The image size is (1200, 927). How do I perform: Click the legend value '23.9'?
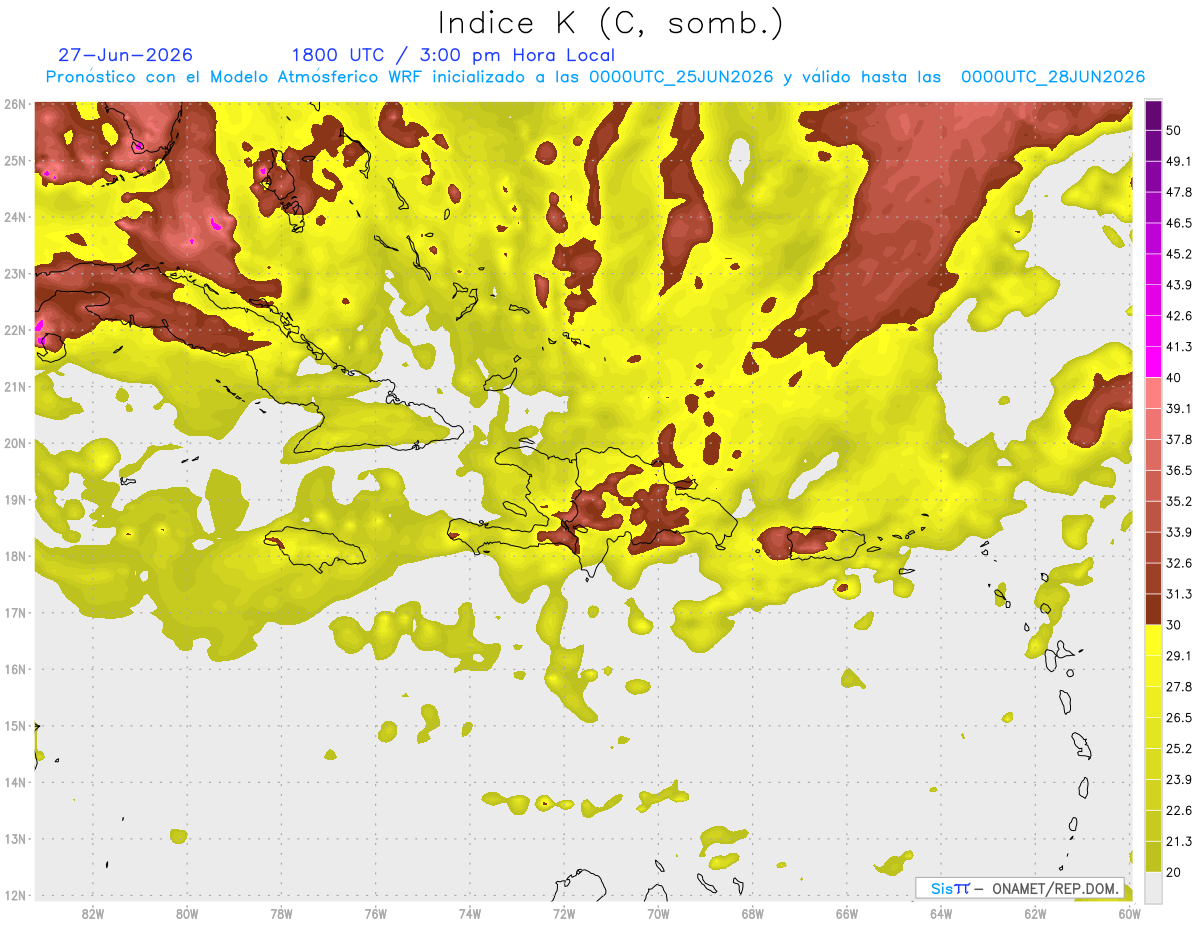point(1179,780)
